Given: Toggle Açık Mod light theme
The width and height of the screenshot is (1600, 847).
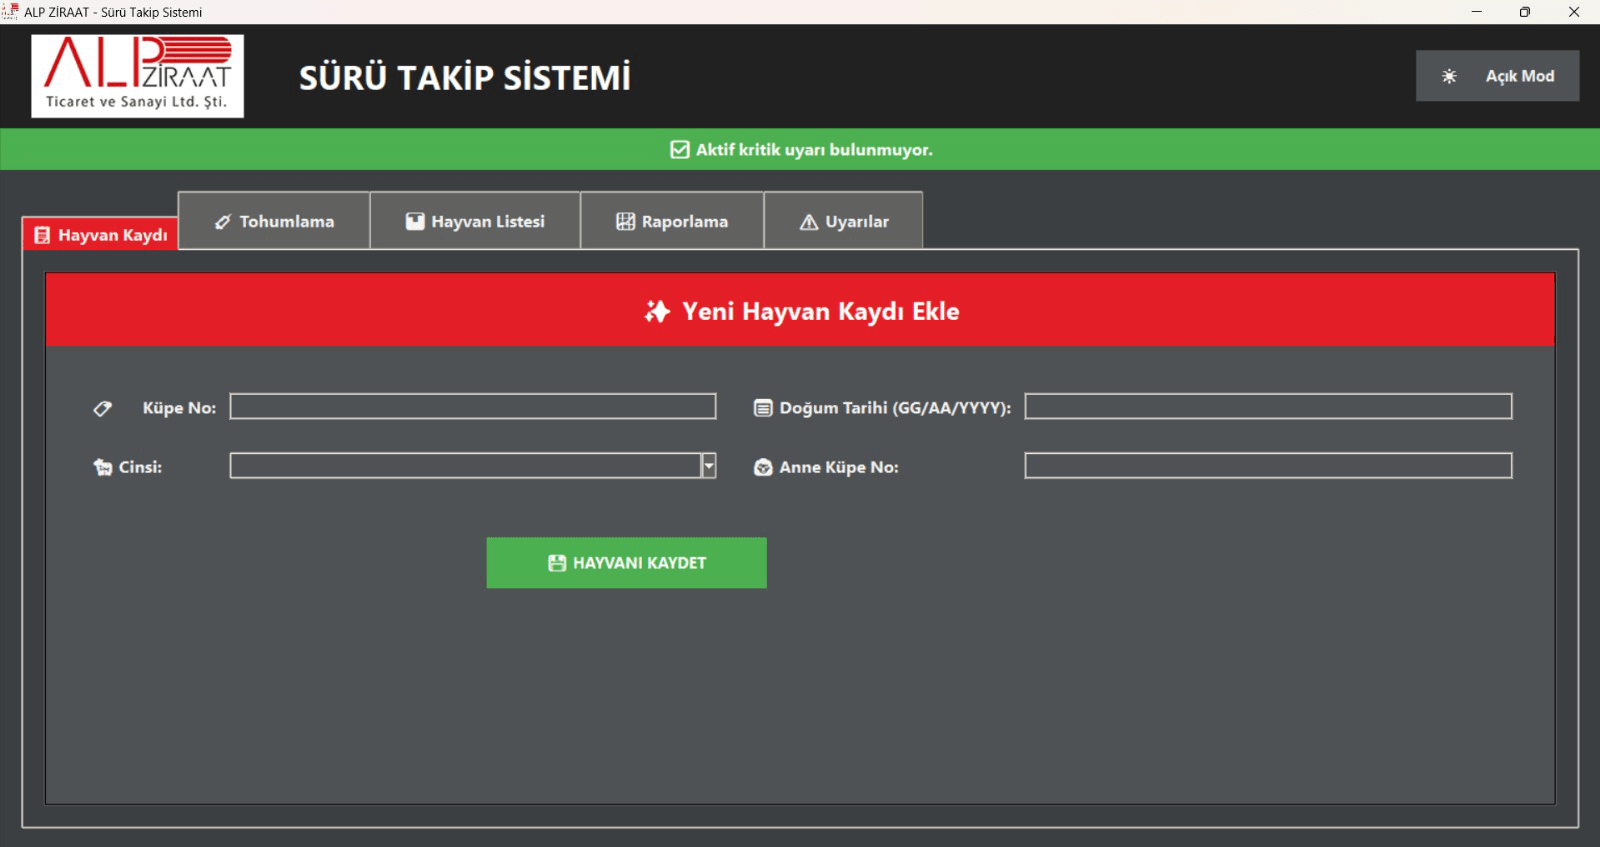Looking at the screenshot, I should [x=1497, y=76].
